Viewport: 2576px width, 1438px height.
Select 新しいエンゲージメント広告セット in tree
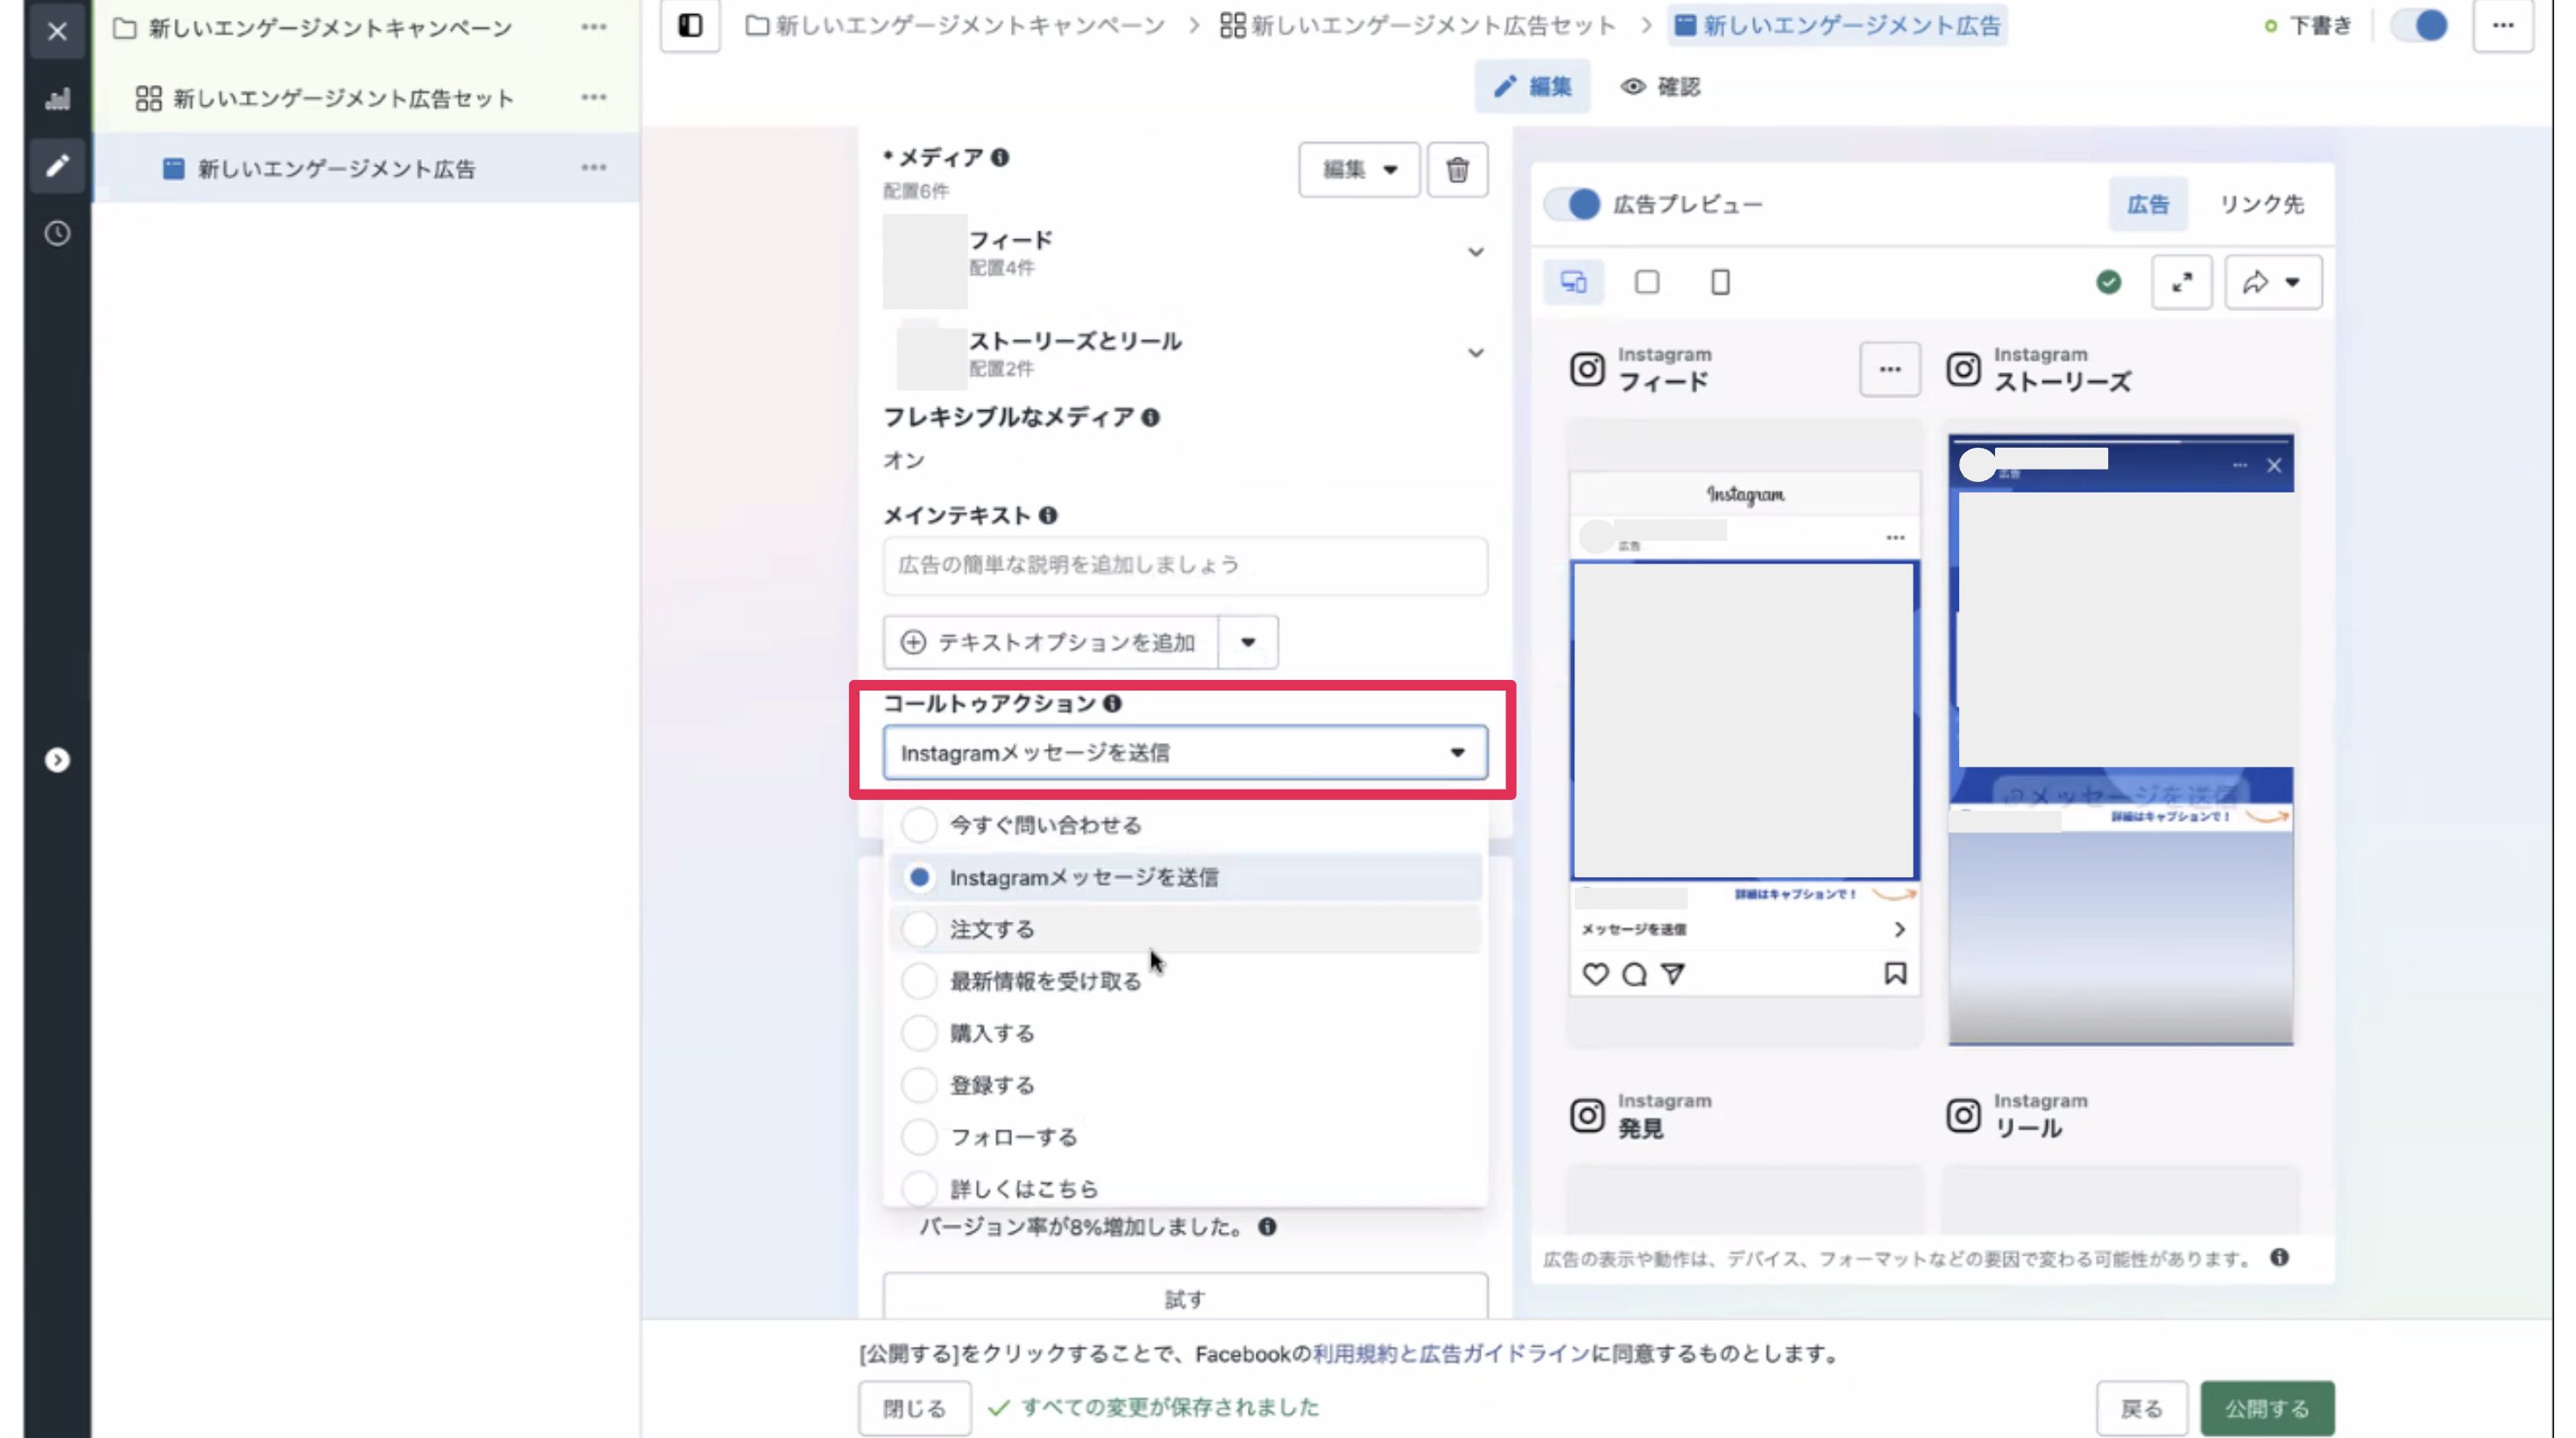click(x=343, y=97)
